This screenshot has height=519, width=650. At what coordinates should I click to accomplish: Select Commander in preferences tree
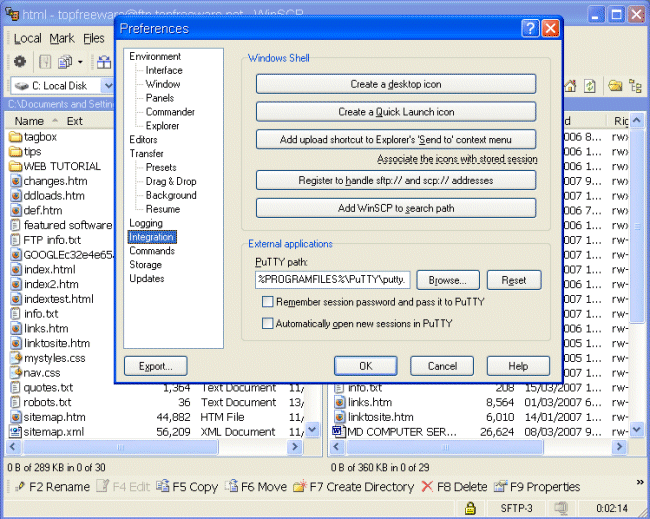pyautogui.click(x=170, y=112)
